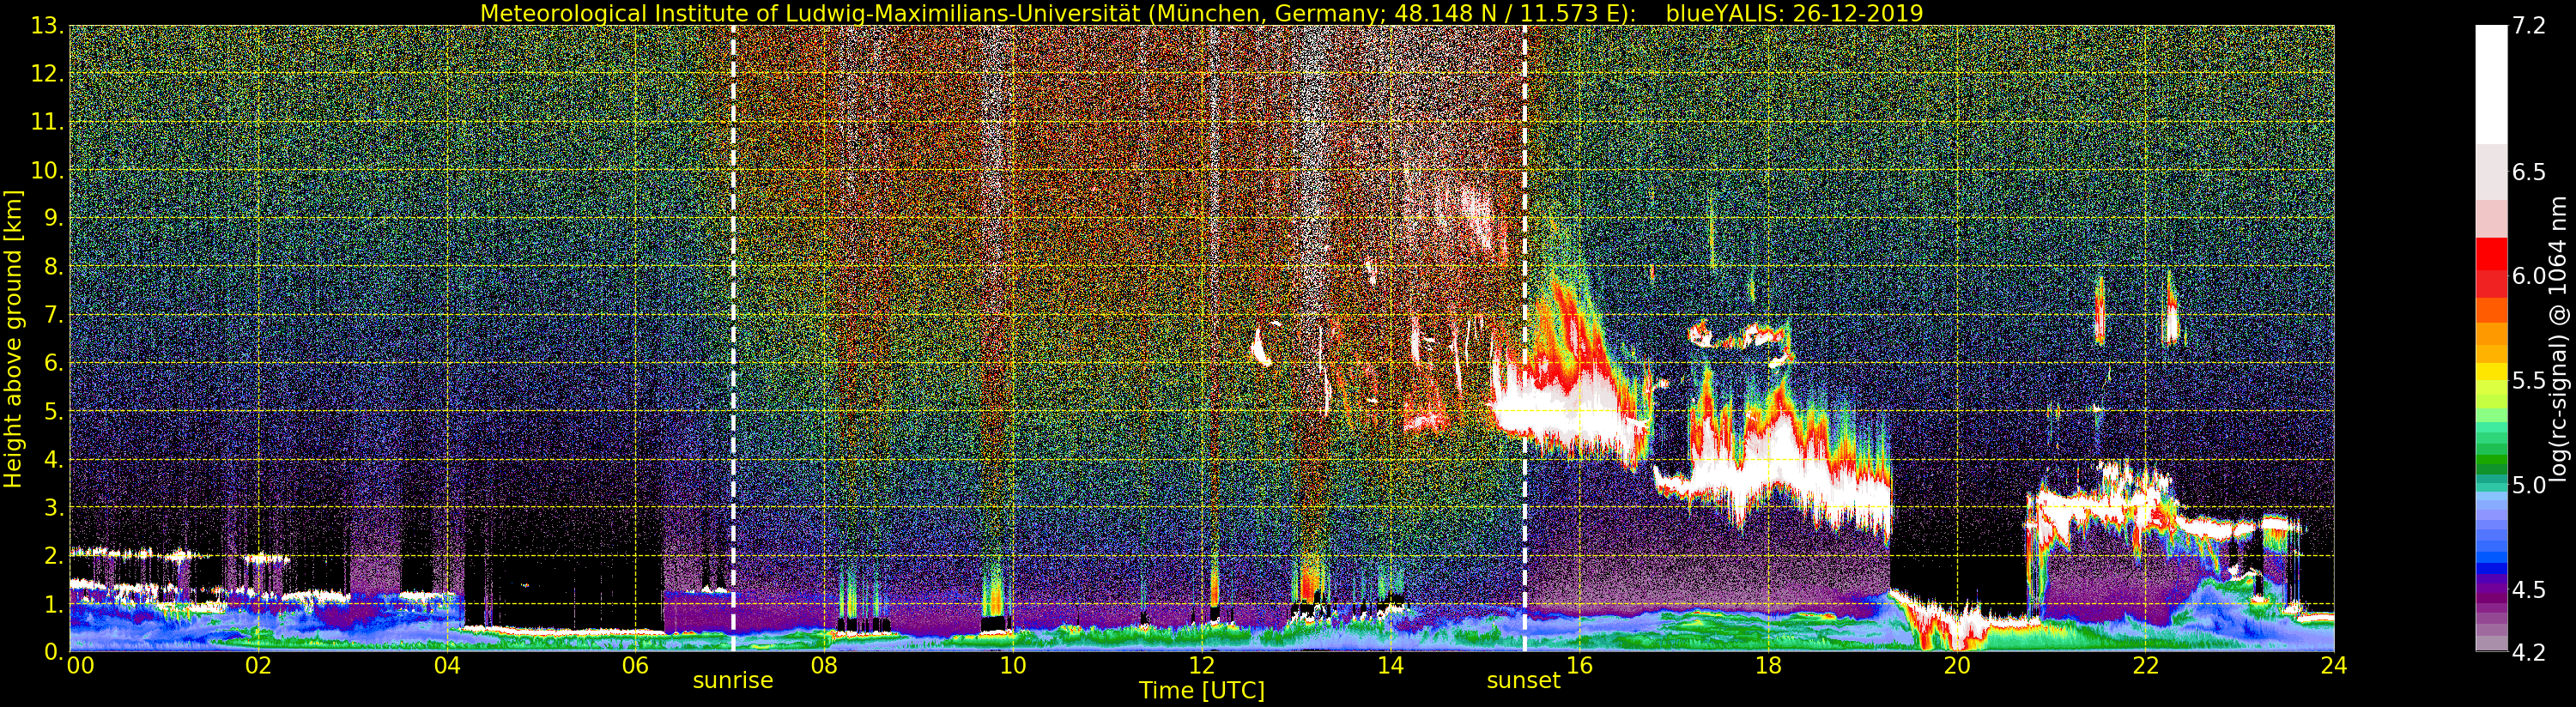The height and width of the screenshot is (707, 2576).
Task: Click the 'Height above ground [km]' axis label
Action: tap(13, 339)
